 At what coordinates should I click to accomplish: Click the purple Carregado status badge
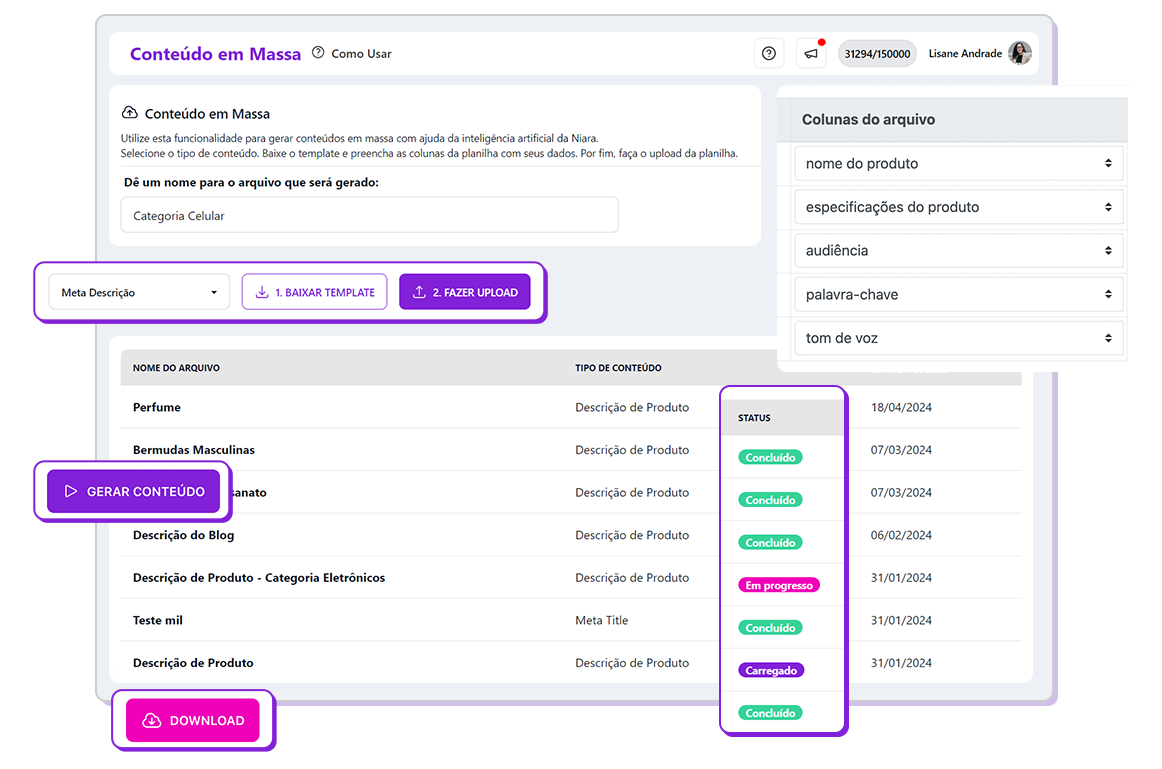771,671
